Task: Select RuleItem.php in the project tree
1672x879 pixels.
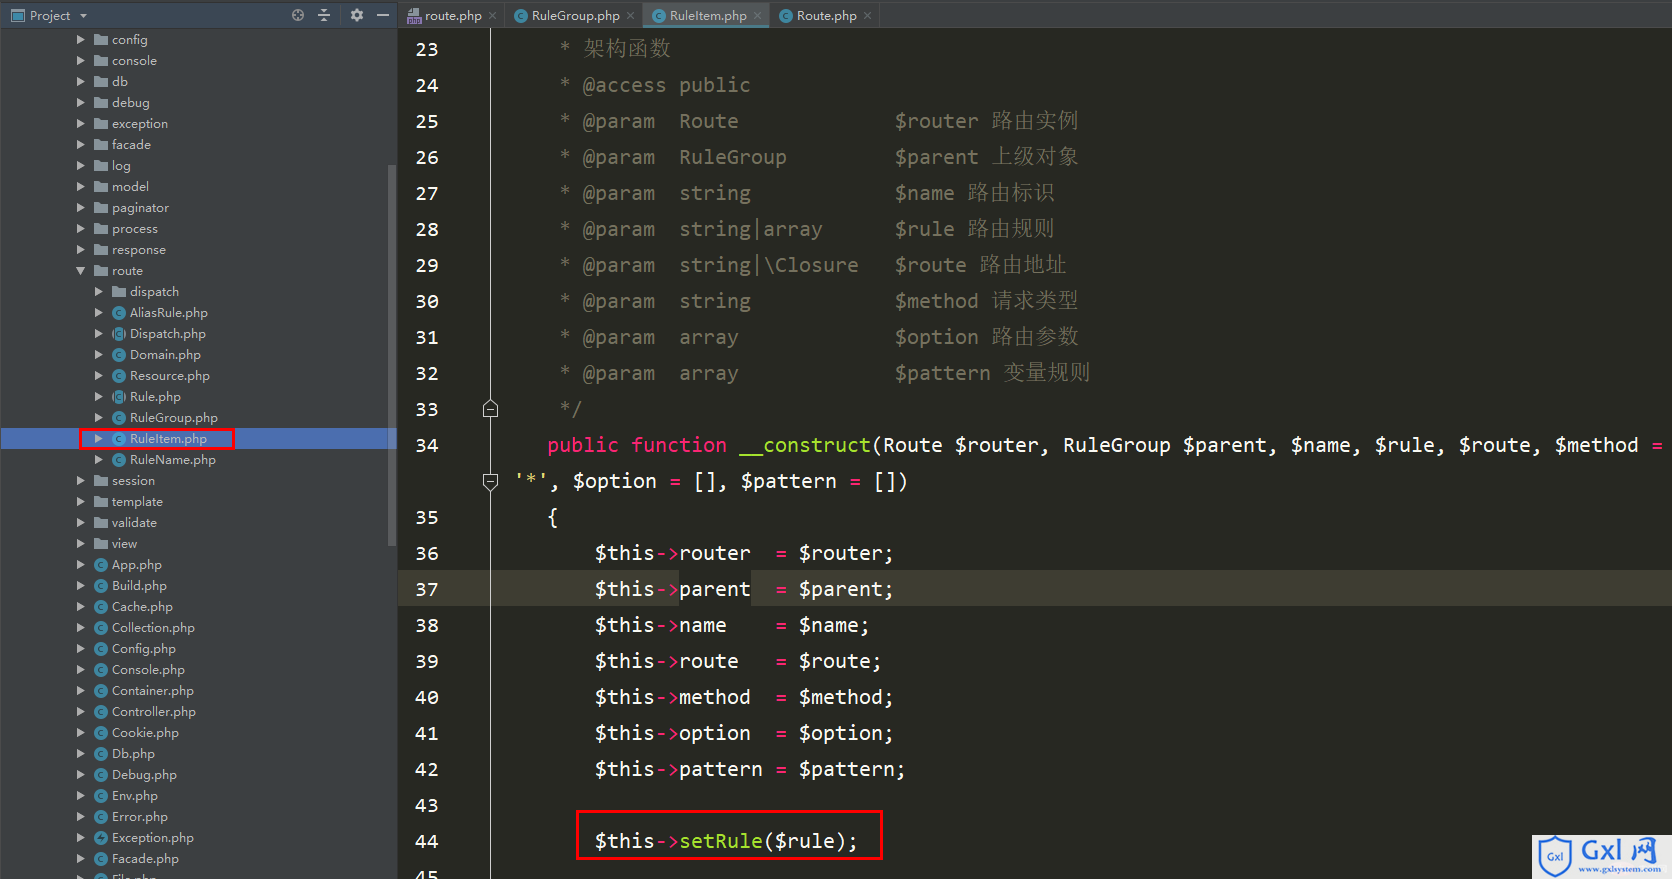Action: (x=168, y=439)
